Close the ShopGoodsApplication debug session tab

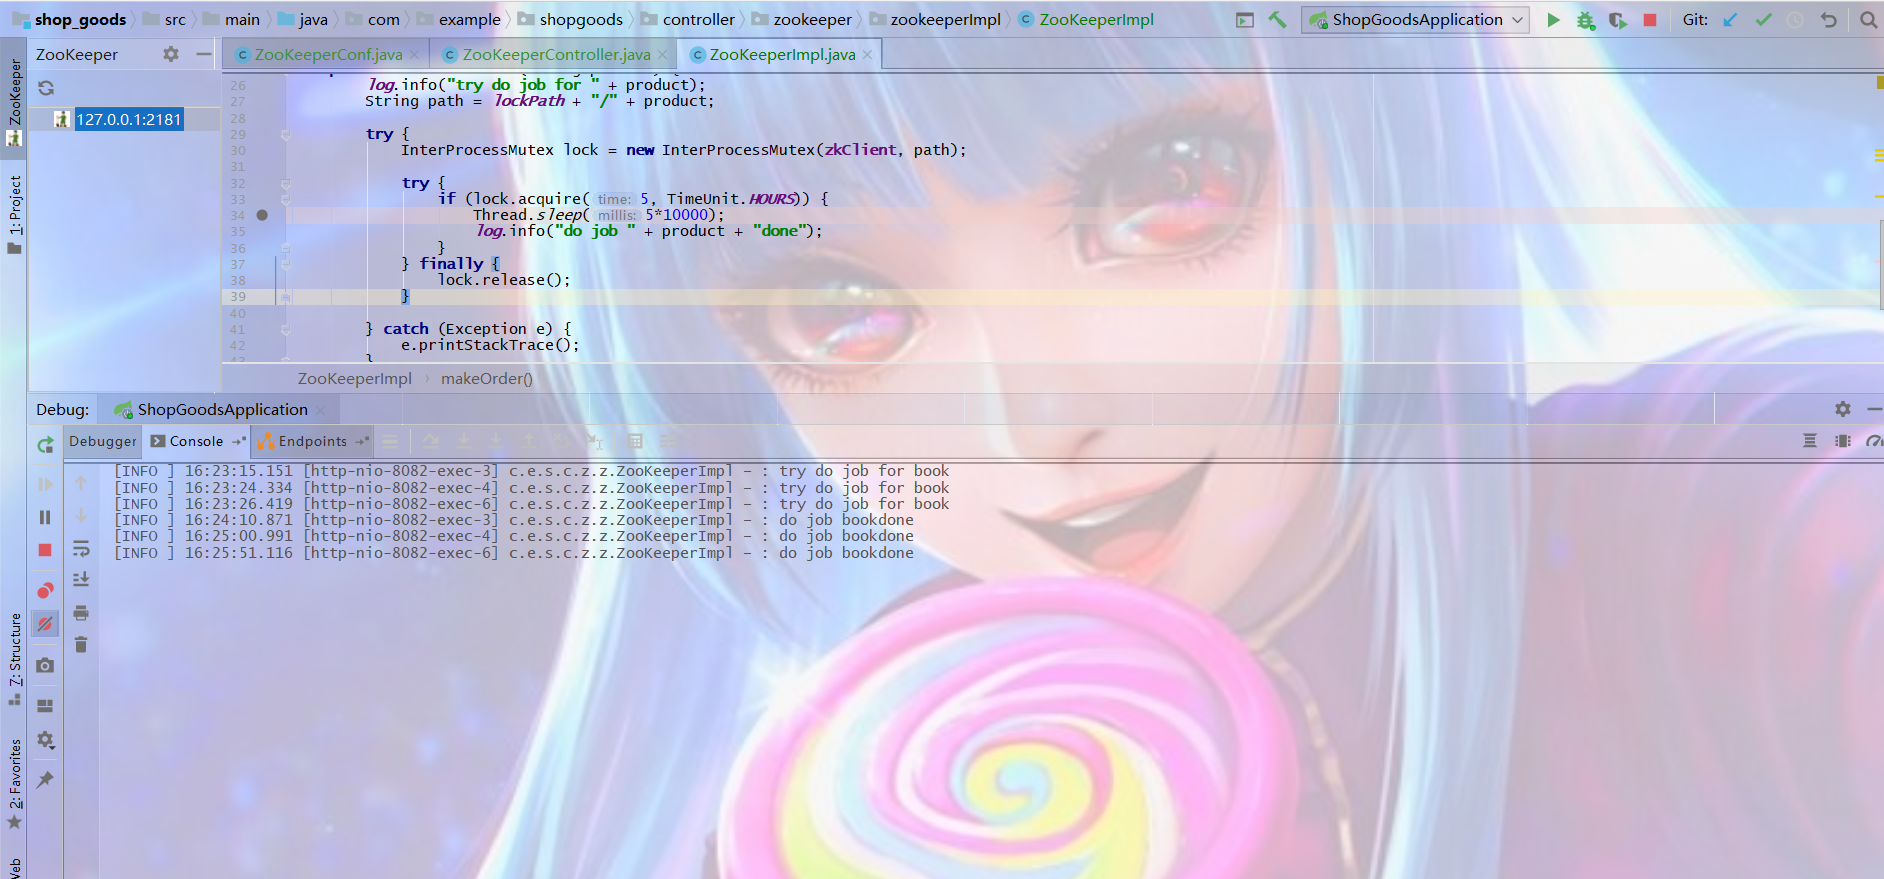click(x=320, y=410)
